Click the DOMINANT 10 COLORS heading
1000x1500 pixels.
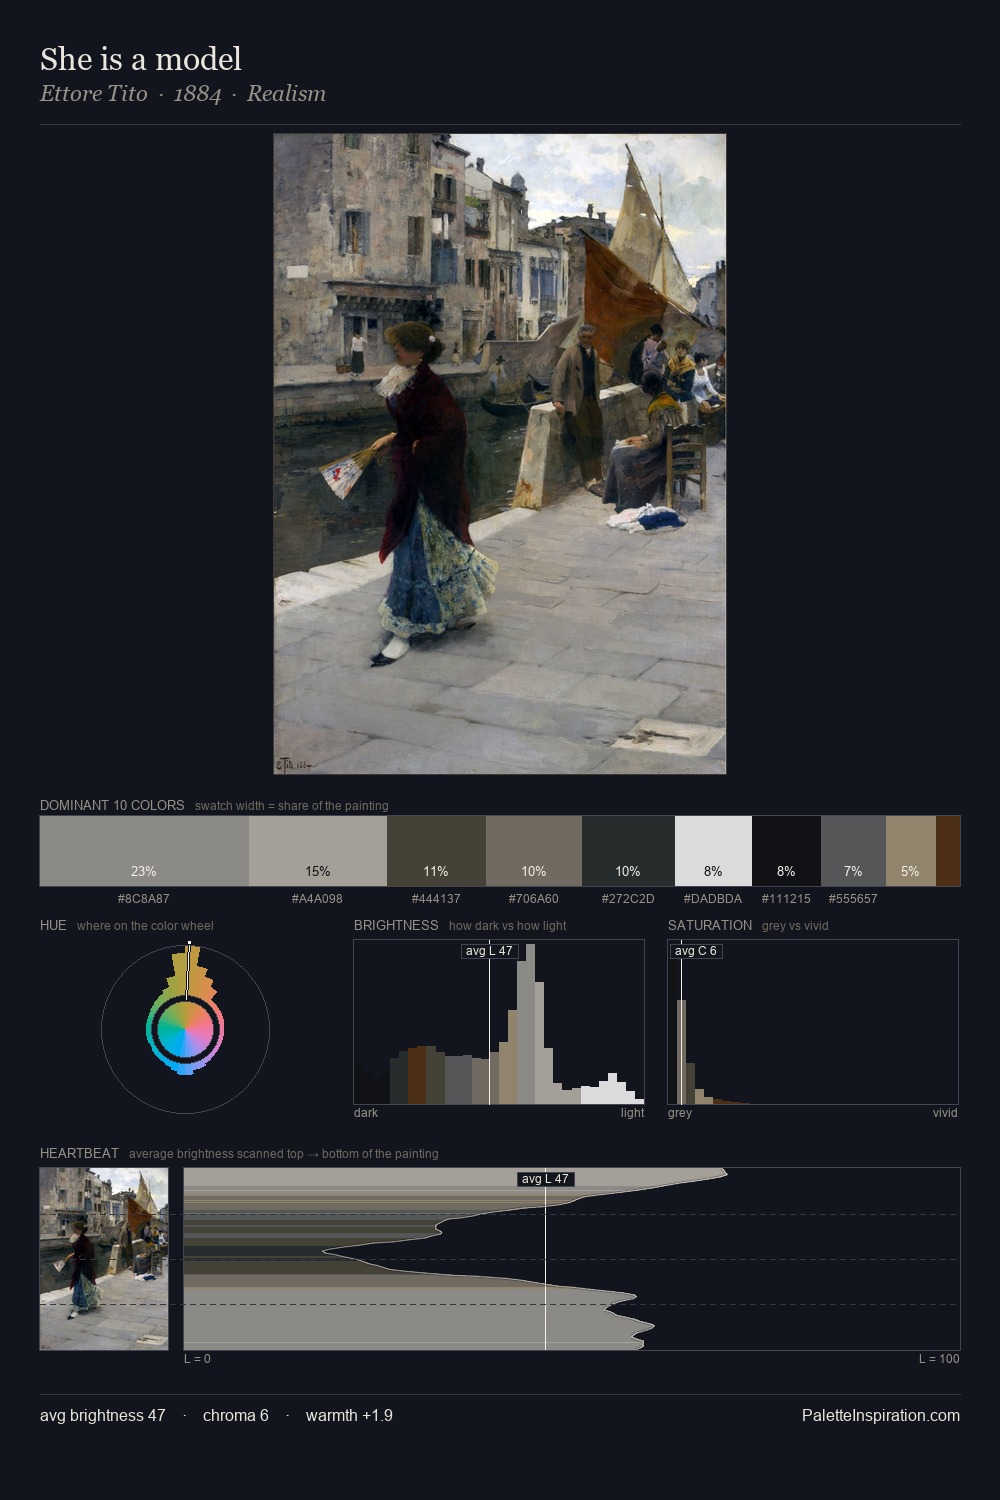pos(112,805)
